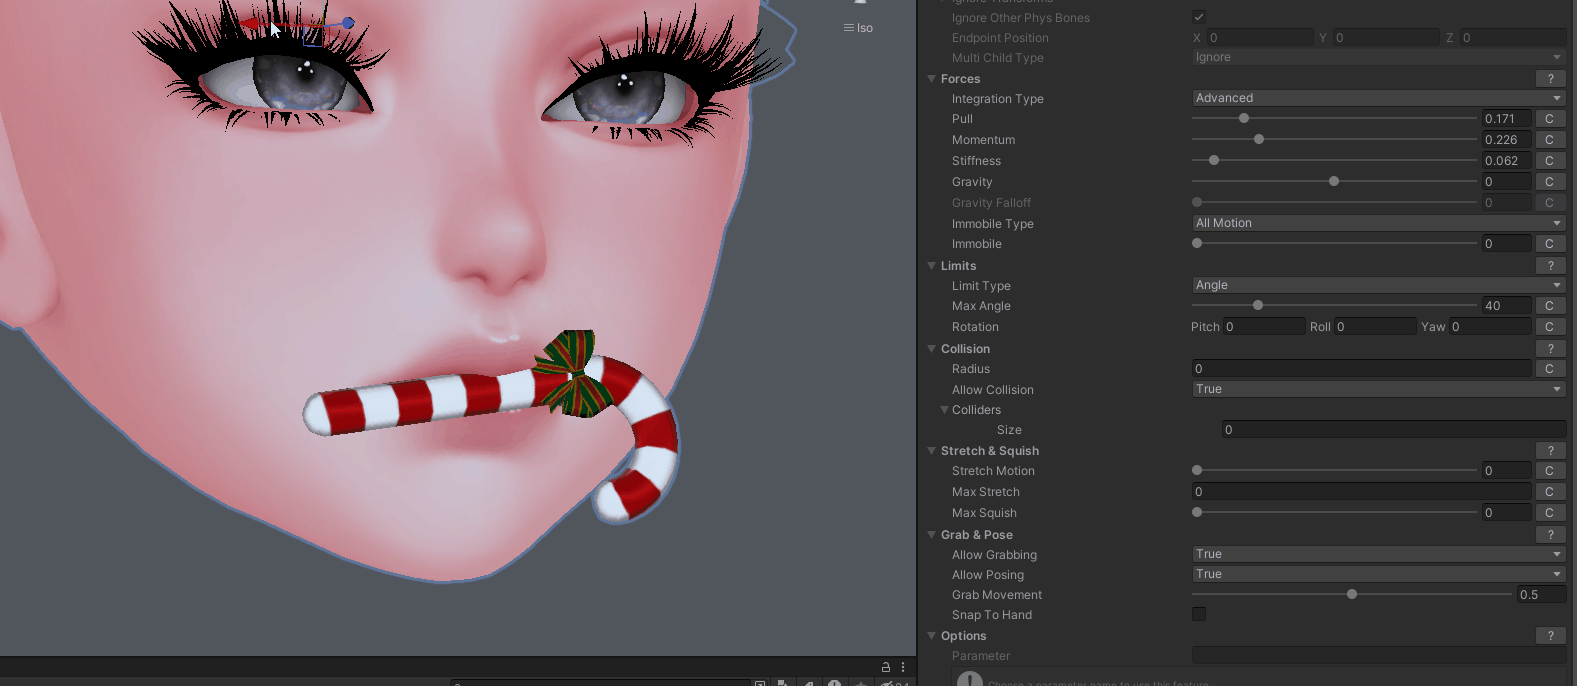Screen dimensions: 1577x686
Task: Open the three-dot panel options menu
Action: pyautogui.click(x=903, y=667)
